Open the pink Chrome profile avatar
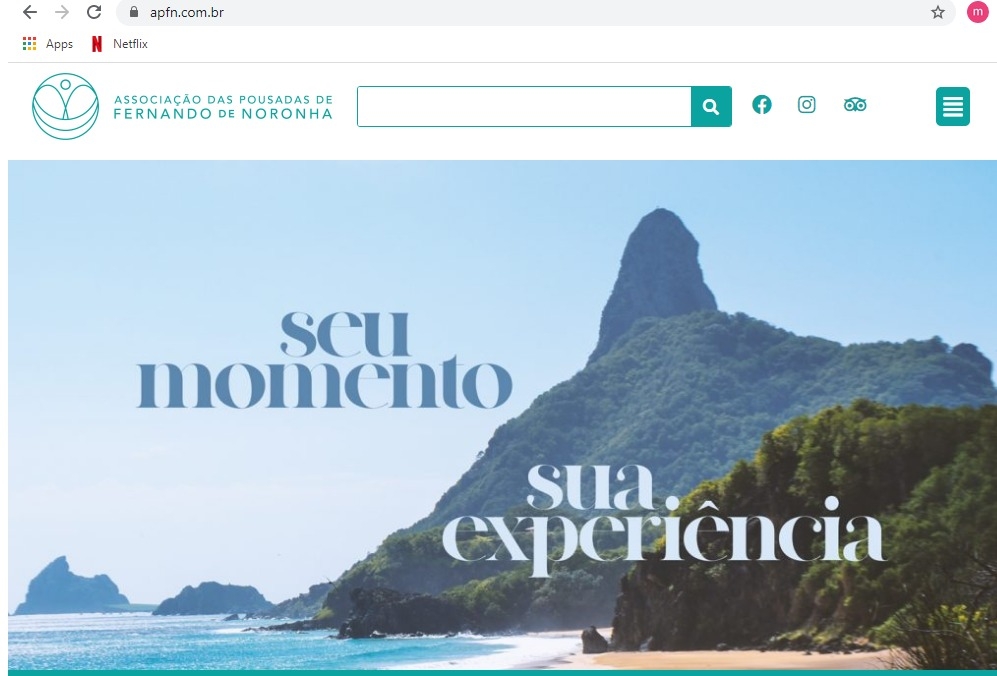The height and width of the screenshot is (676, 997). pos(977,12)
